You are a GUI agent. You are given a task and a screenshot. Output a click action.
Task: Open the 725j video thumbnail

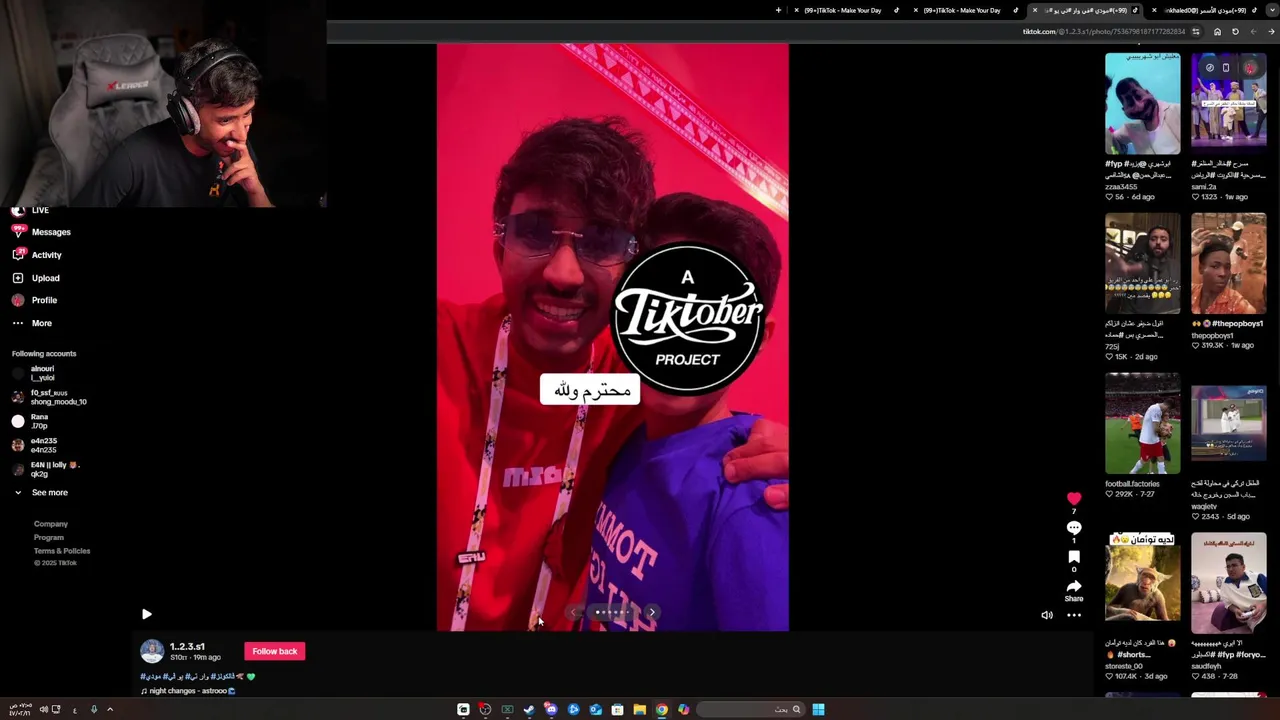(1142, 263)
